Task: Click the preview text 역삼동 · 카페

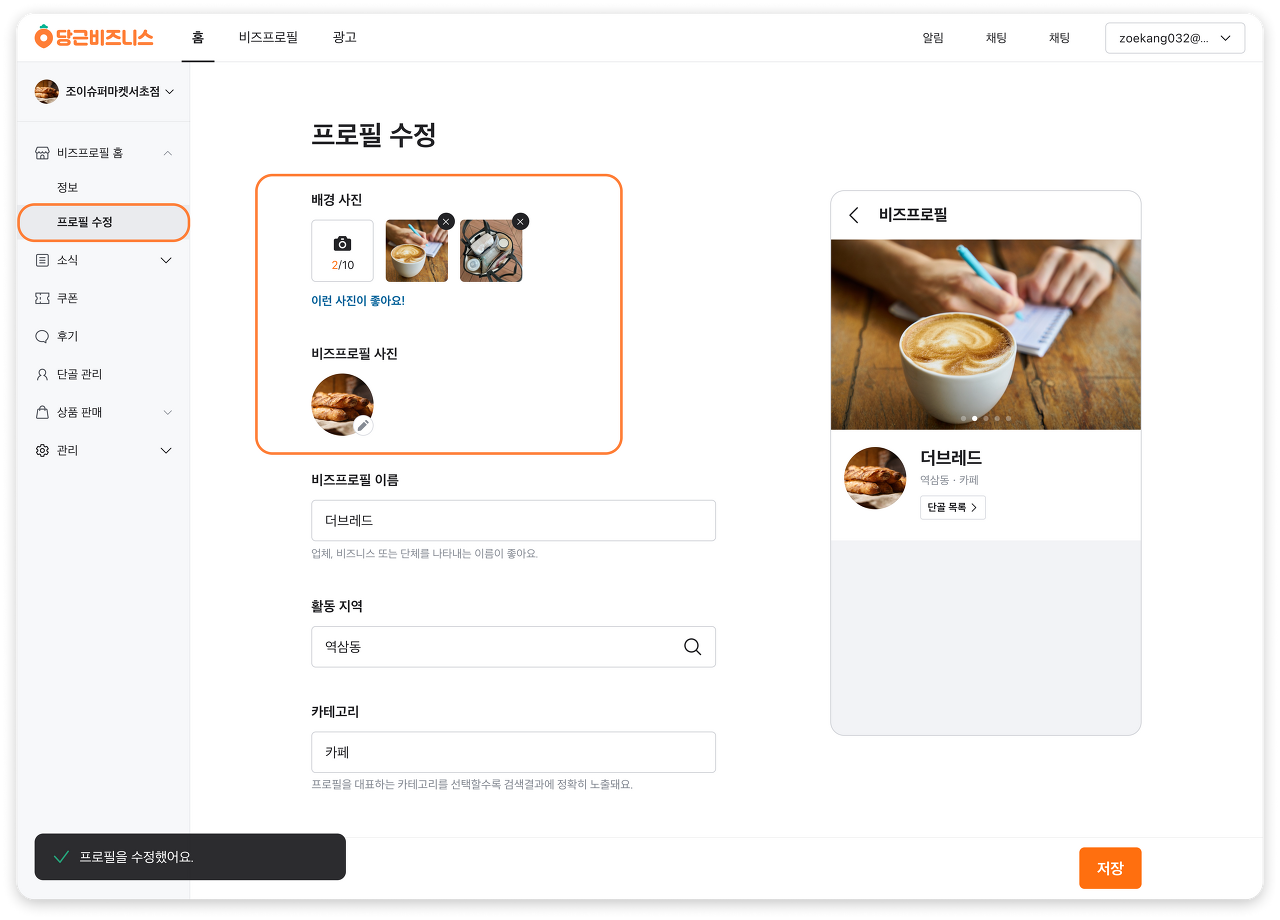Action: pos(950,480)
